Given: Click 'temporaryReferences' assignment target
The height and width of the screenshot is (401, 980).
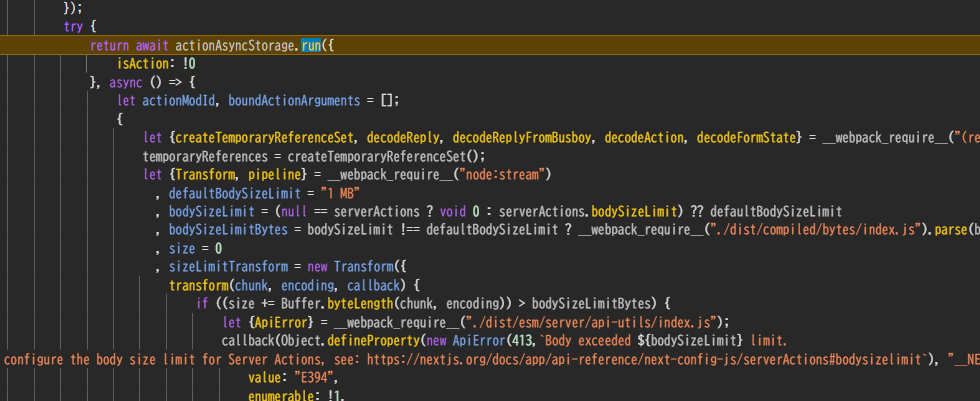Looking at the screenshot, I should (206, 156).
